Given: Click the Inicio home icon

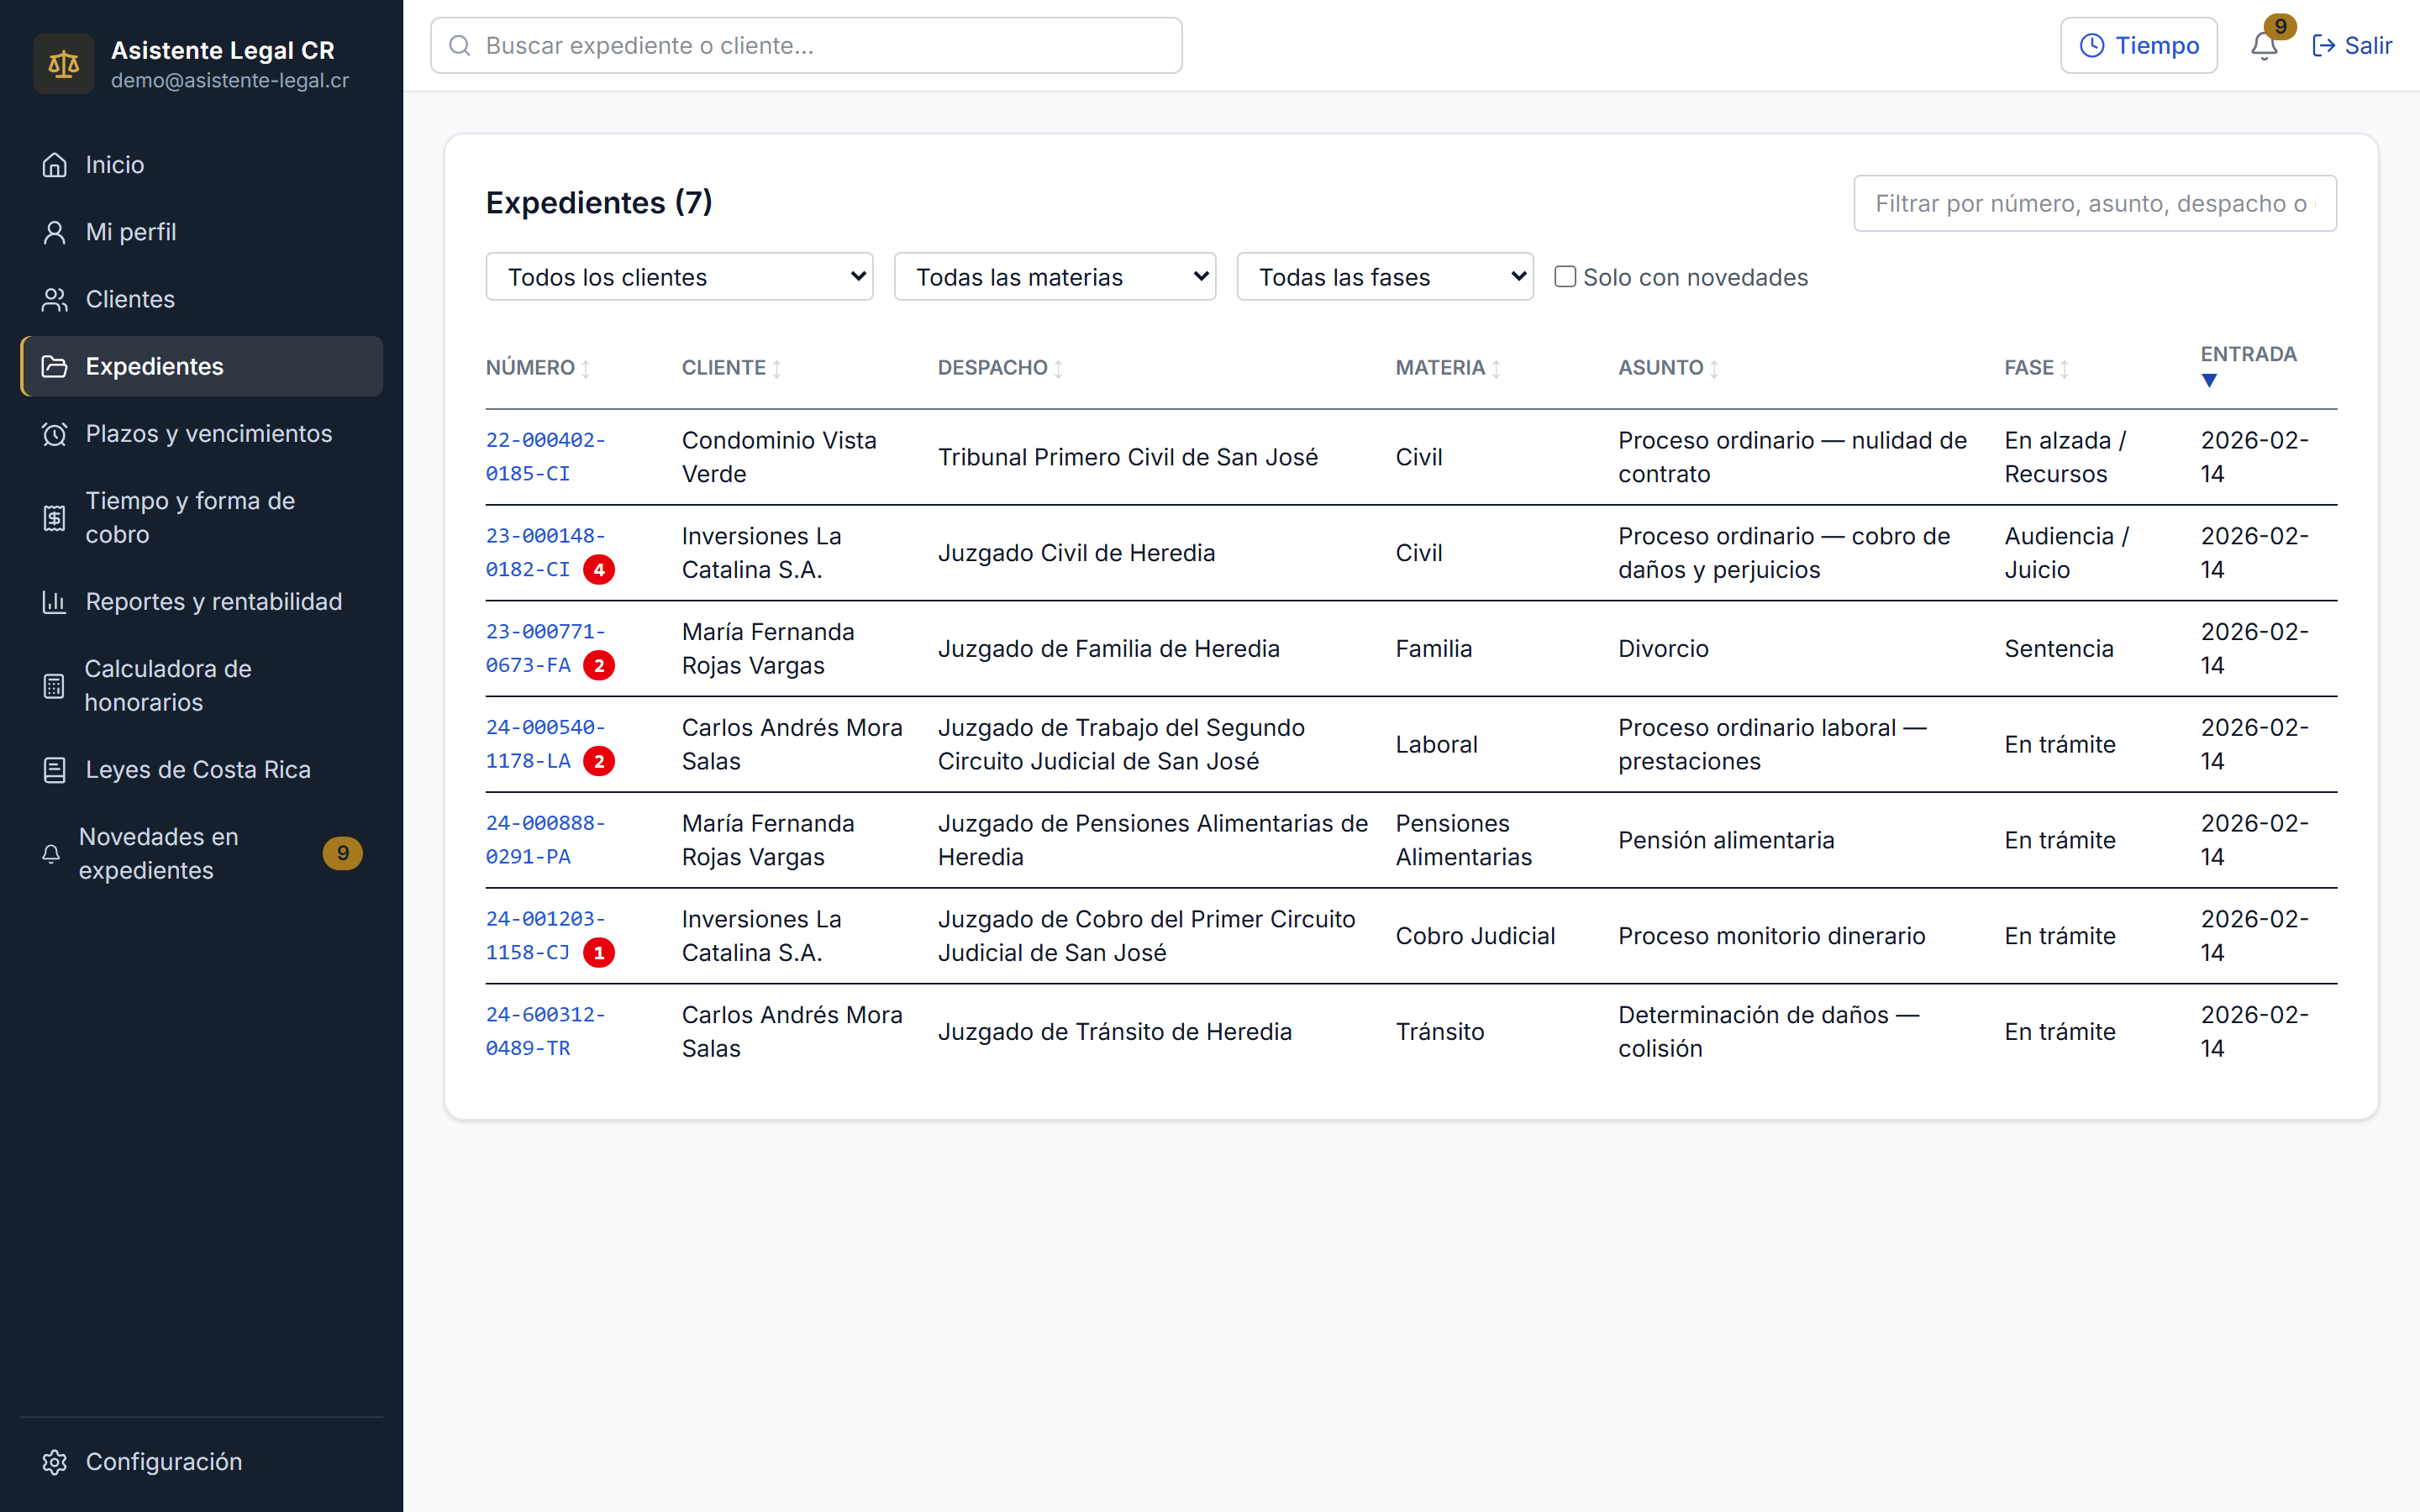Looking at the screenshot, I should coord(55,165).
